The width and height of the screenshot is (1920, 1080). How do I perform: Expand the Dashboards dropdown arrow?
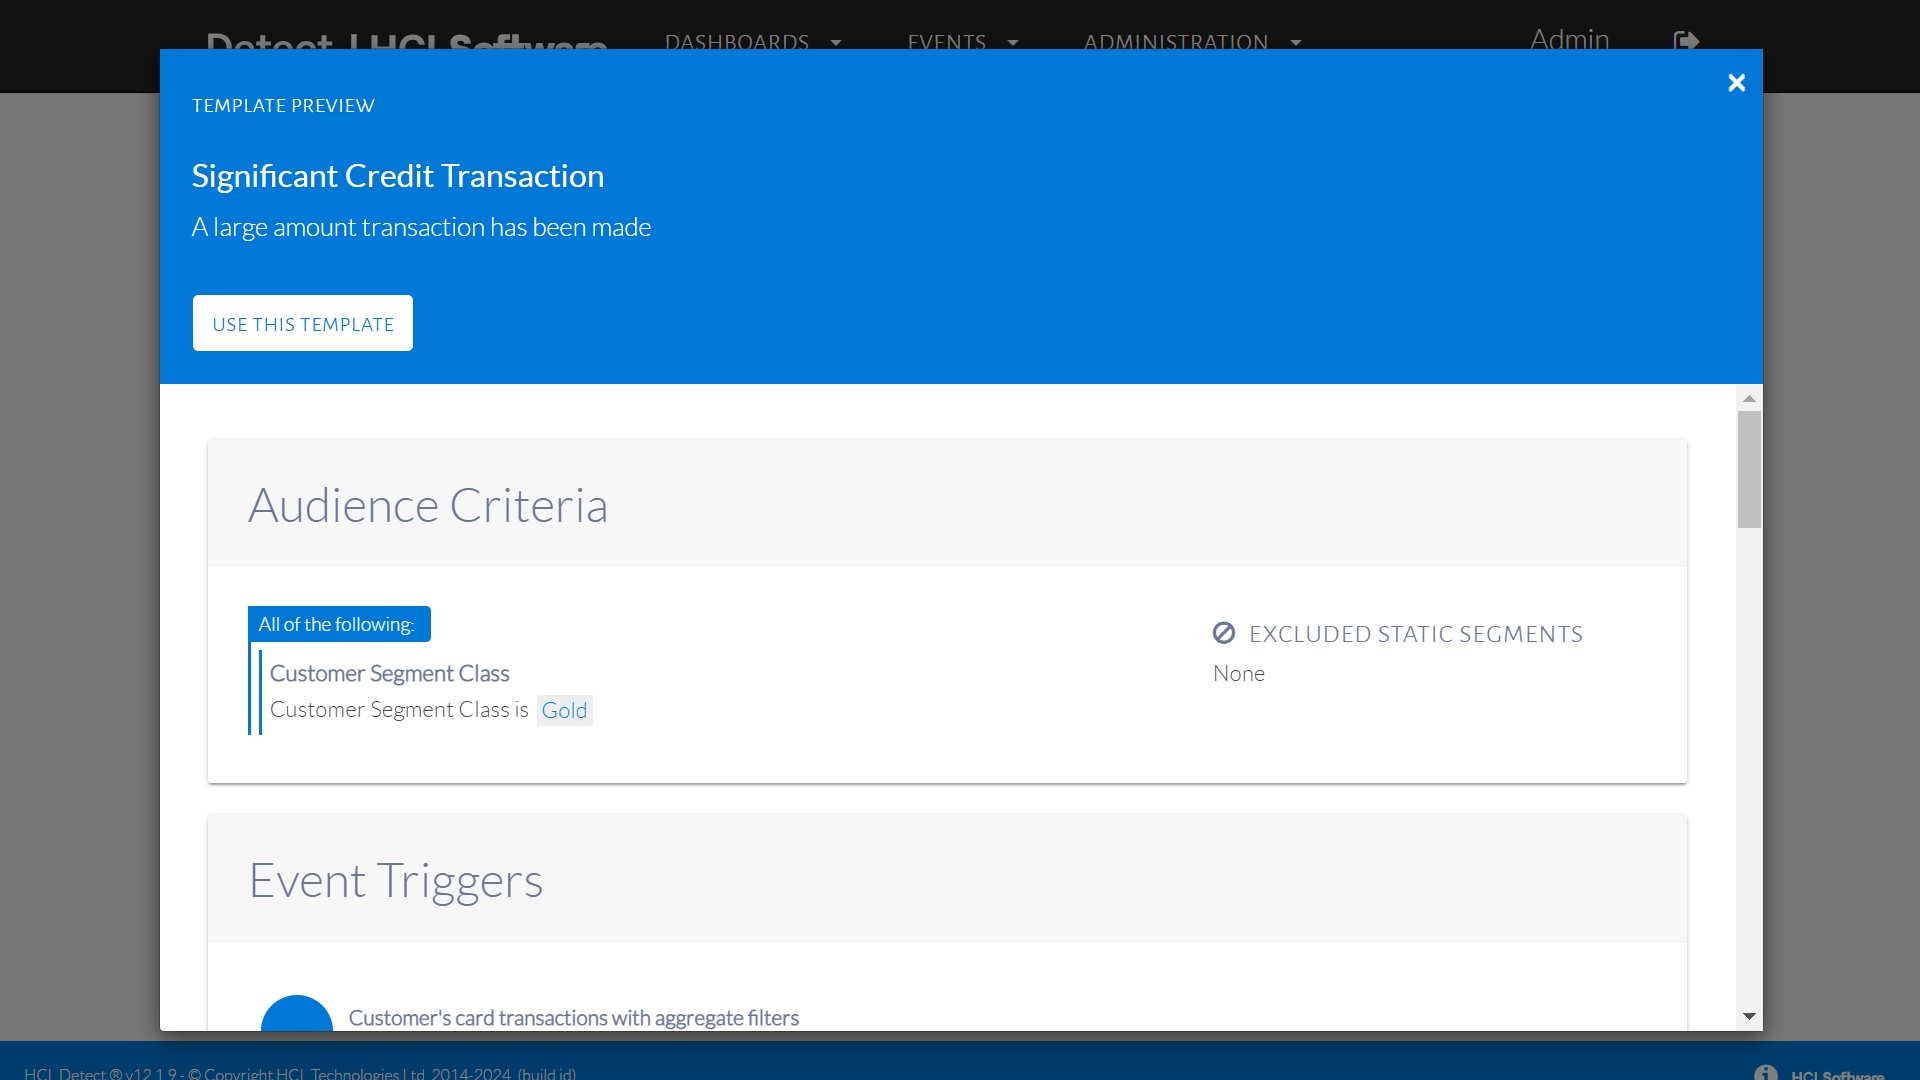836,43
